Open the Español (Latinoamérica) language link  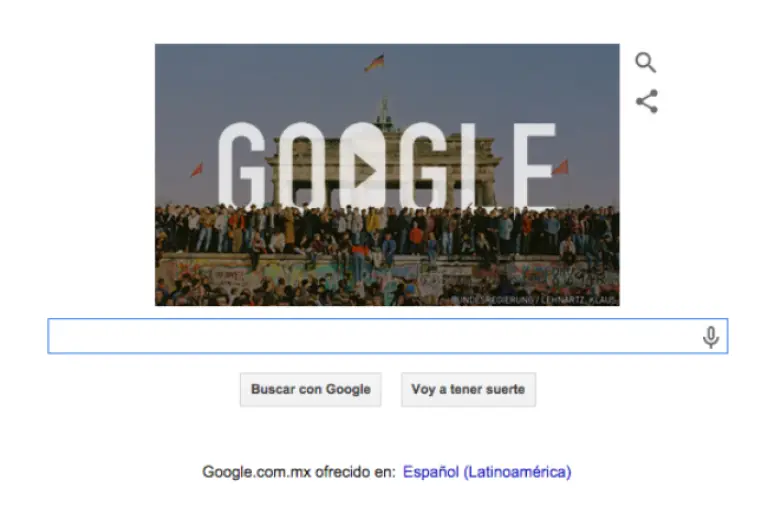(x=487, y=472)
